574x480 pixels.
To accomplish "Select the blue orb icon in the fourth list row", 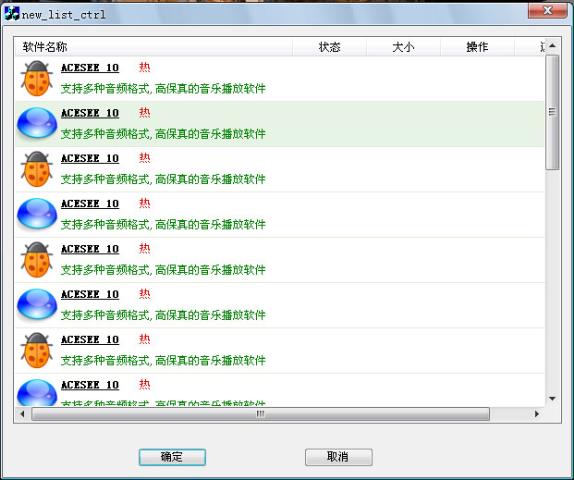I will [x=37, y=213].
